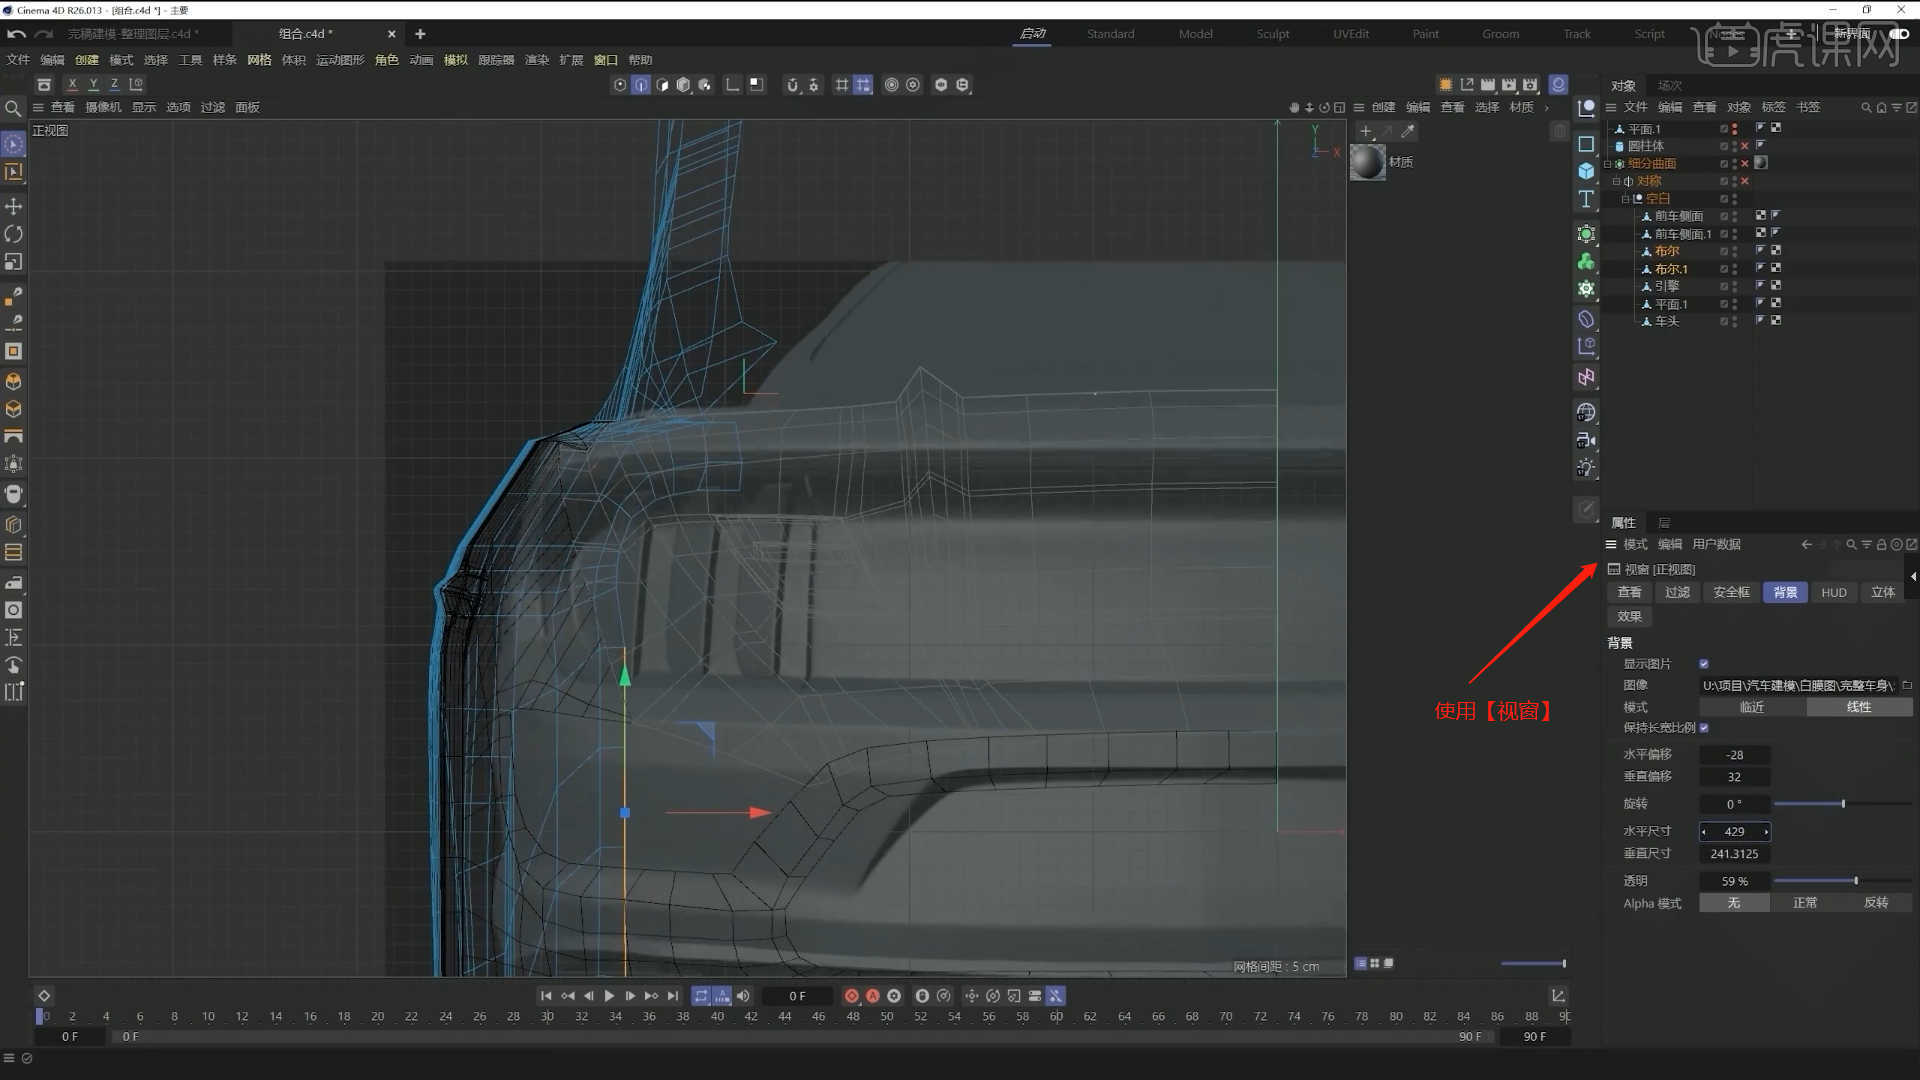1920x1080 pixels.
Task: Click the null object icon in palette
Action: (x=1586, y=108)
